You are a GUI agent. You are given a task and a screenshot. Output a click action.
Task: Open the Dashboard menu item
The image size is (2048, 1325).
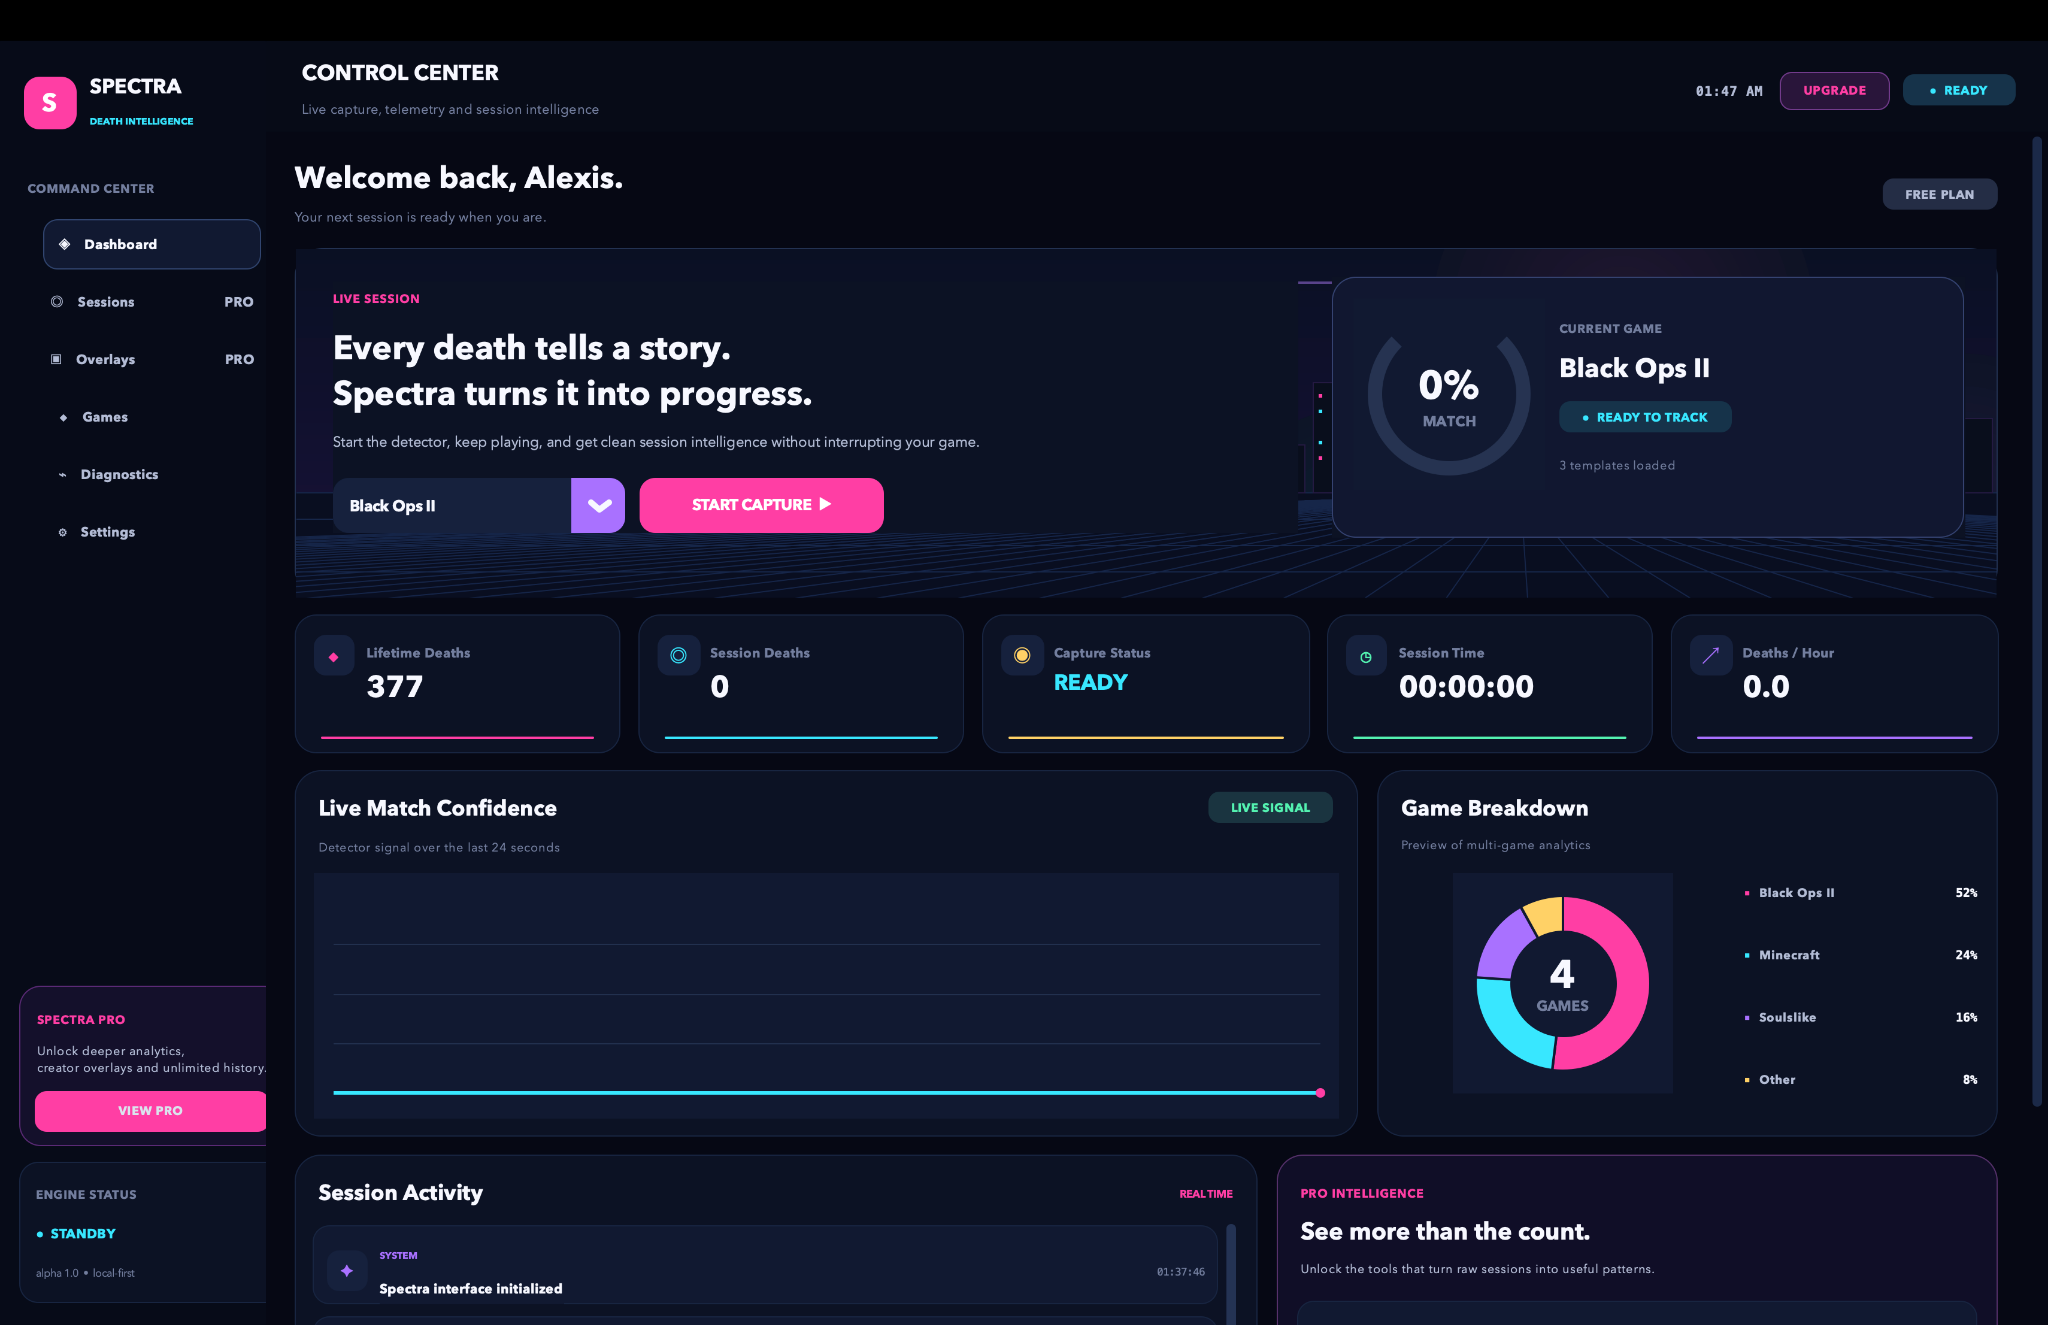[x=152, y=244]
